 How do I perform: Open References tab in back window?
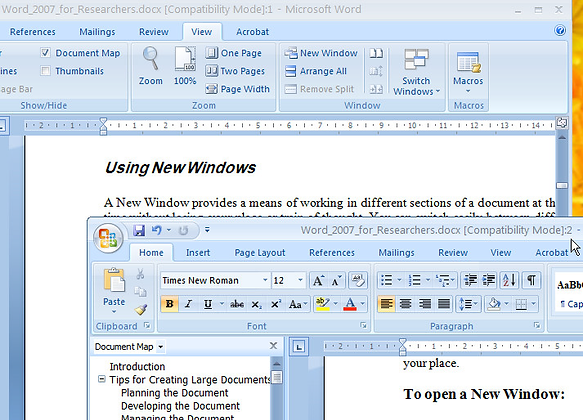pos(33,32)
